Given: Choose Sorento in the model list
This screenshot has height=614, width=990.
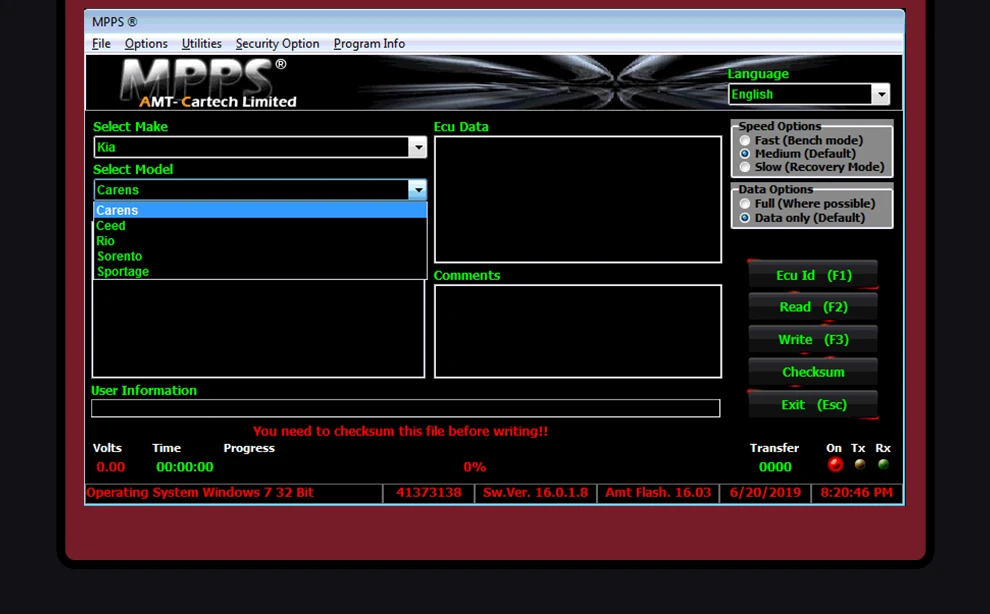Looking at the screenshot, I should tap(260, 256).
